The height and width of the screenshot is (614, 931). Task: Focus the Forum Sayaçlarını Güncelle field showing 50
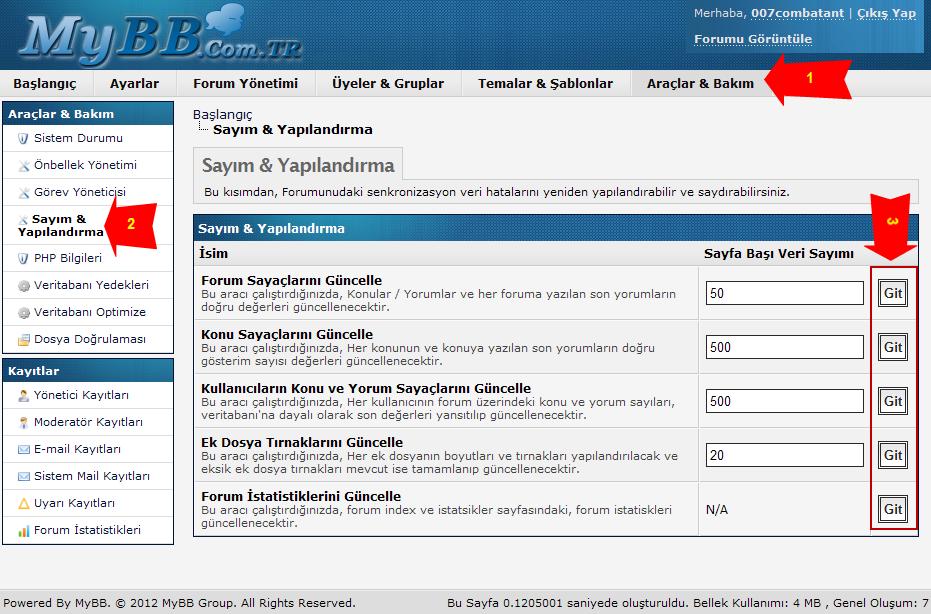tap(784, 293)
